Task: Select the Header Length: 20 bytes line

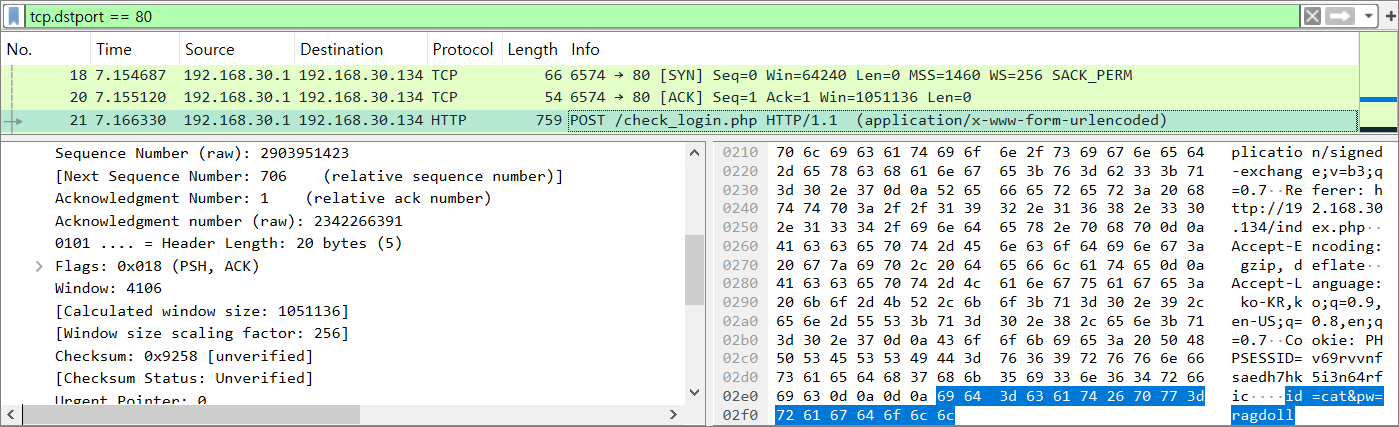Action: point(229,243)
